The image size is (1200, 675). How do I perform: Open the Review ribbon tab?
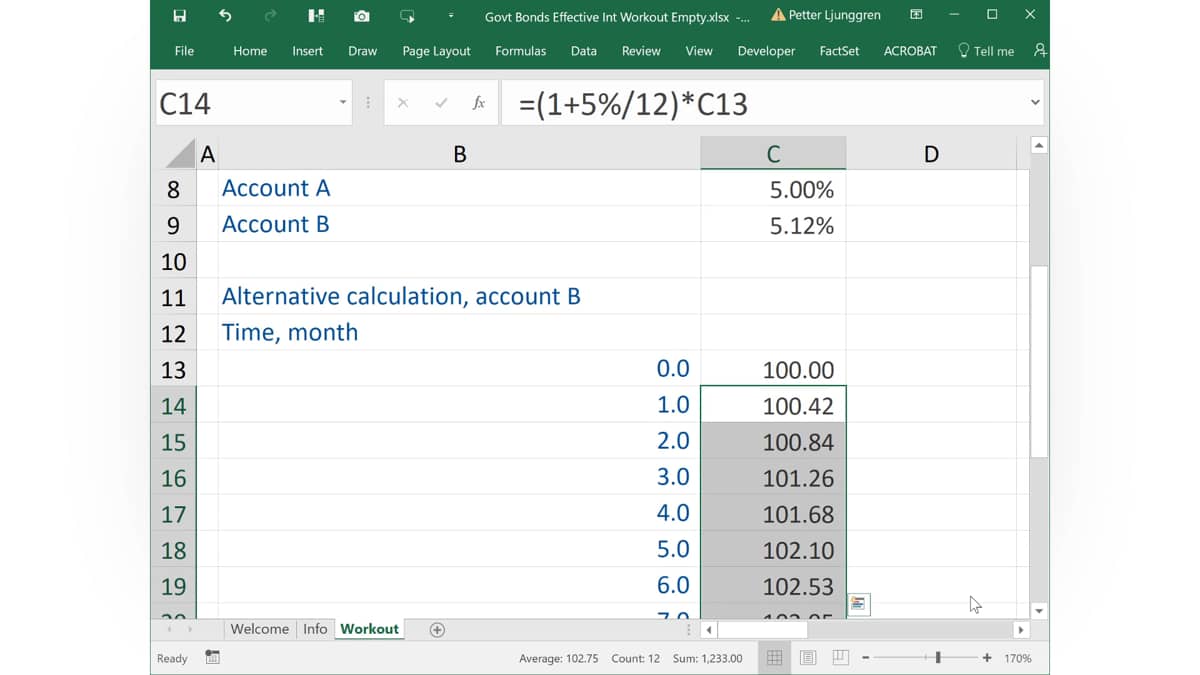point(641,51)
